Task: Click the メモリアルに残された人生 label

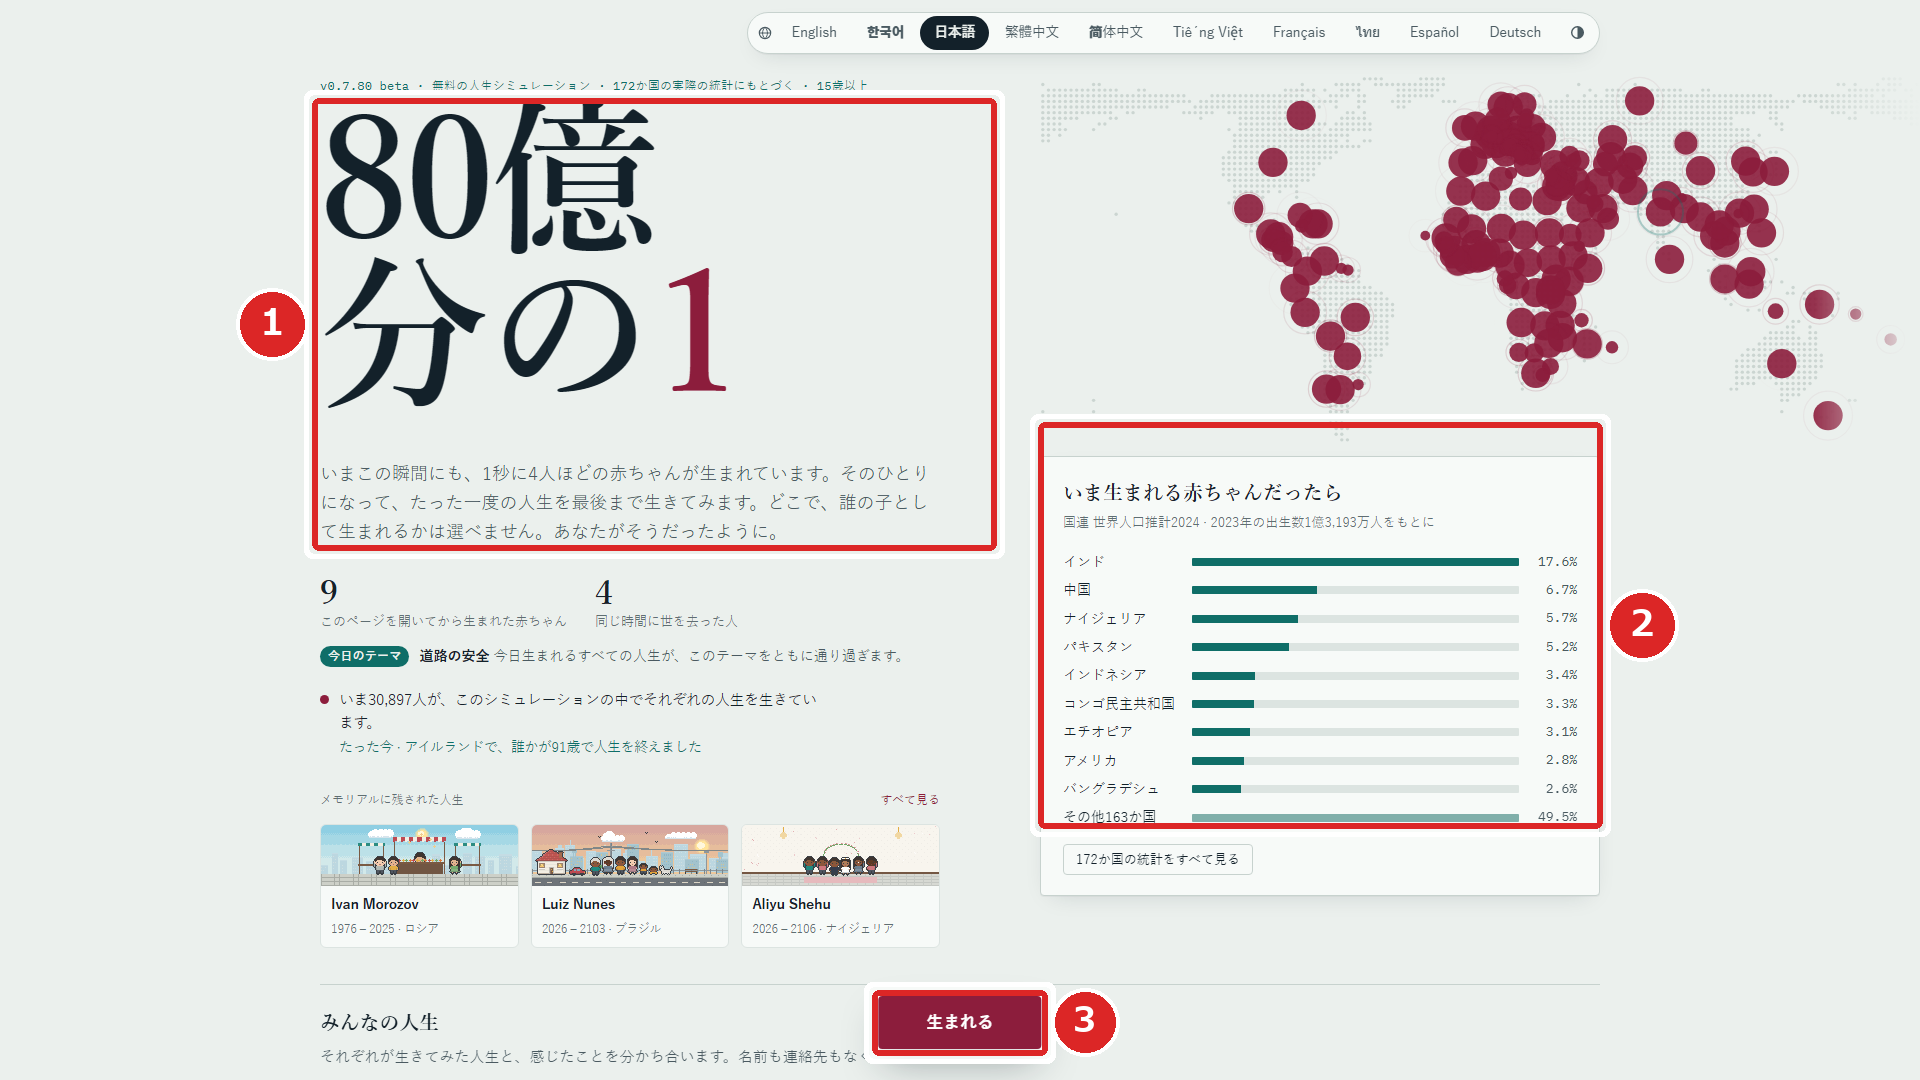Action: [x=392, y=800]
